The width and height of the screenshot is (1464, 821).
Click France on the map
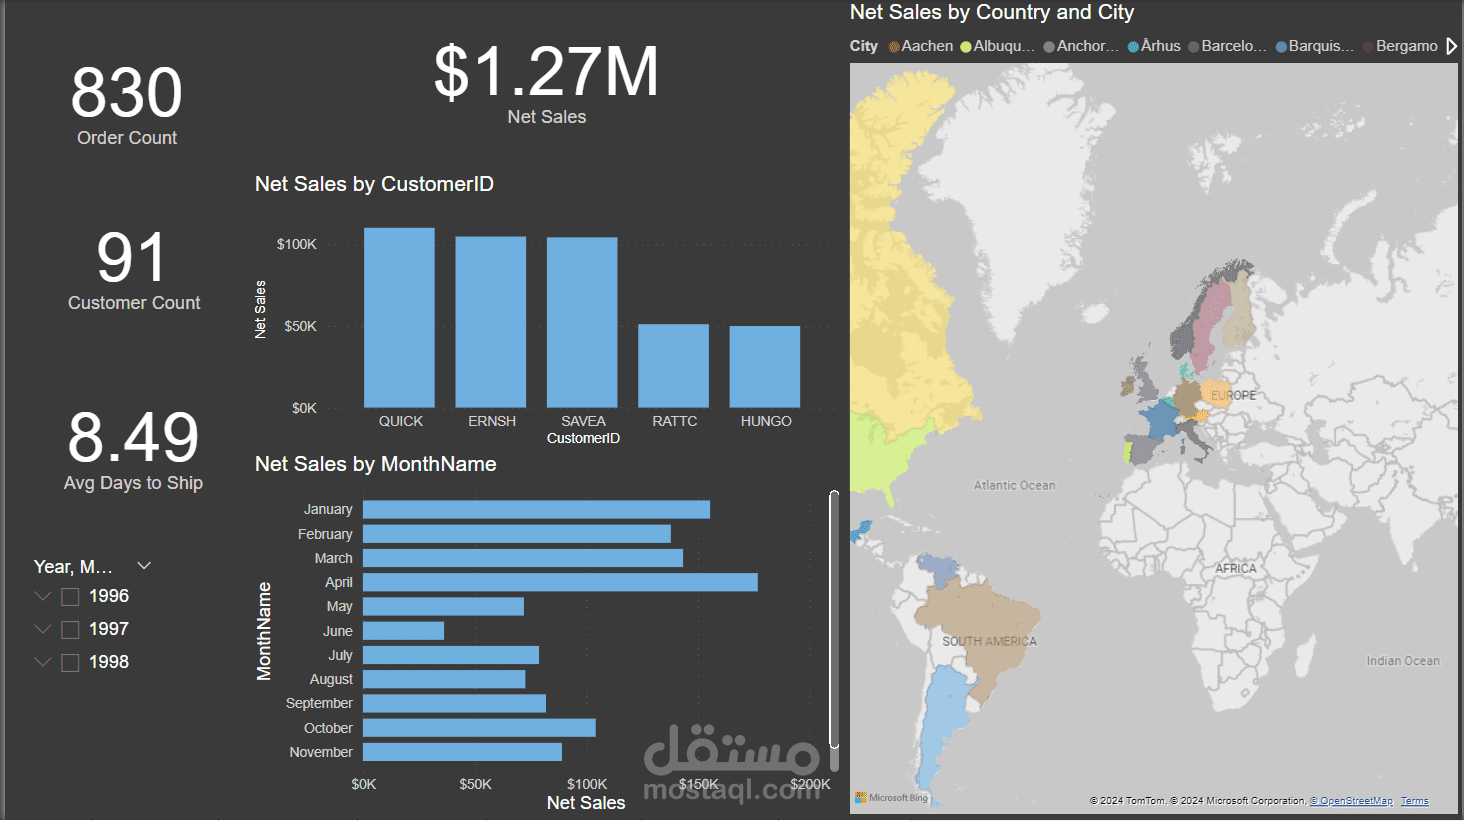click(1160, 420)
